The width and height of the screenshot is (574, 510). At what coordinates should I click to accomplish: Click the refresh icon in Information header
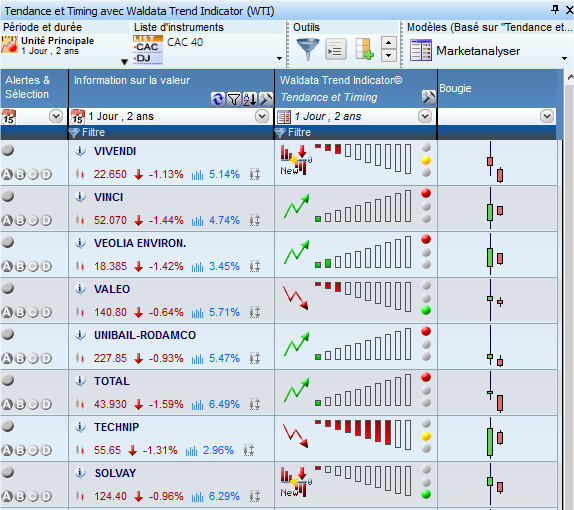pyautogui.click(x=218, y=99)
